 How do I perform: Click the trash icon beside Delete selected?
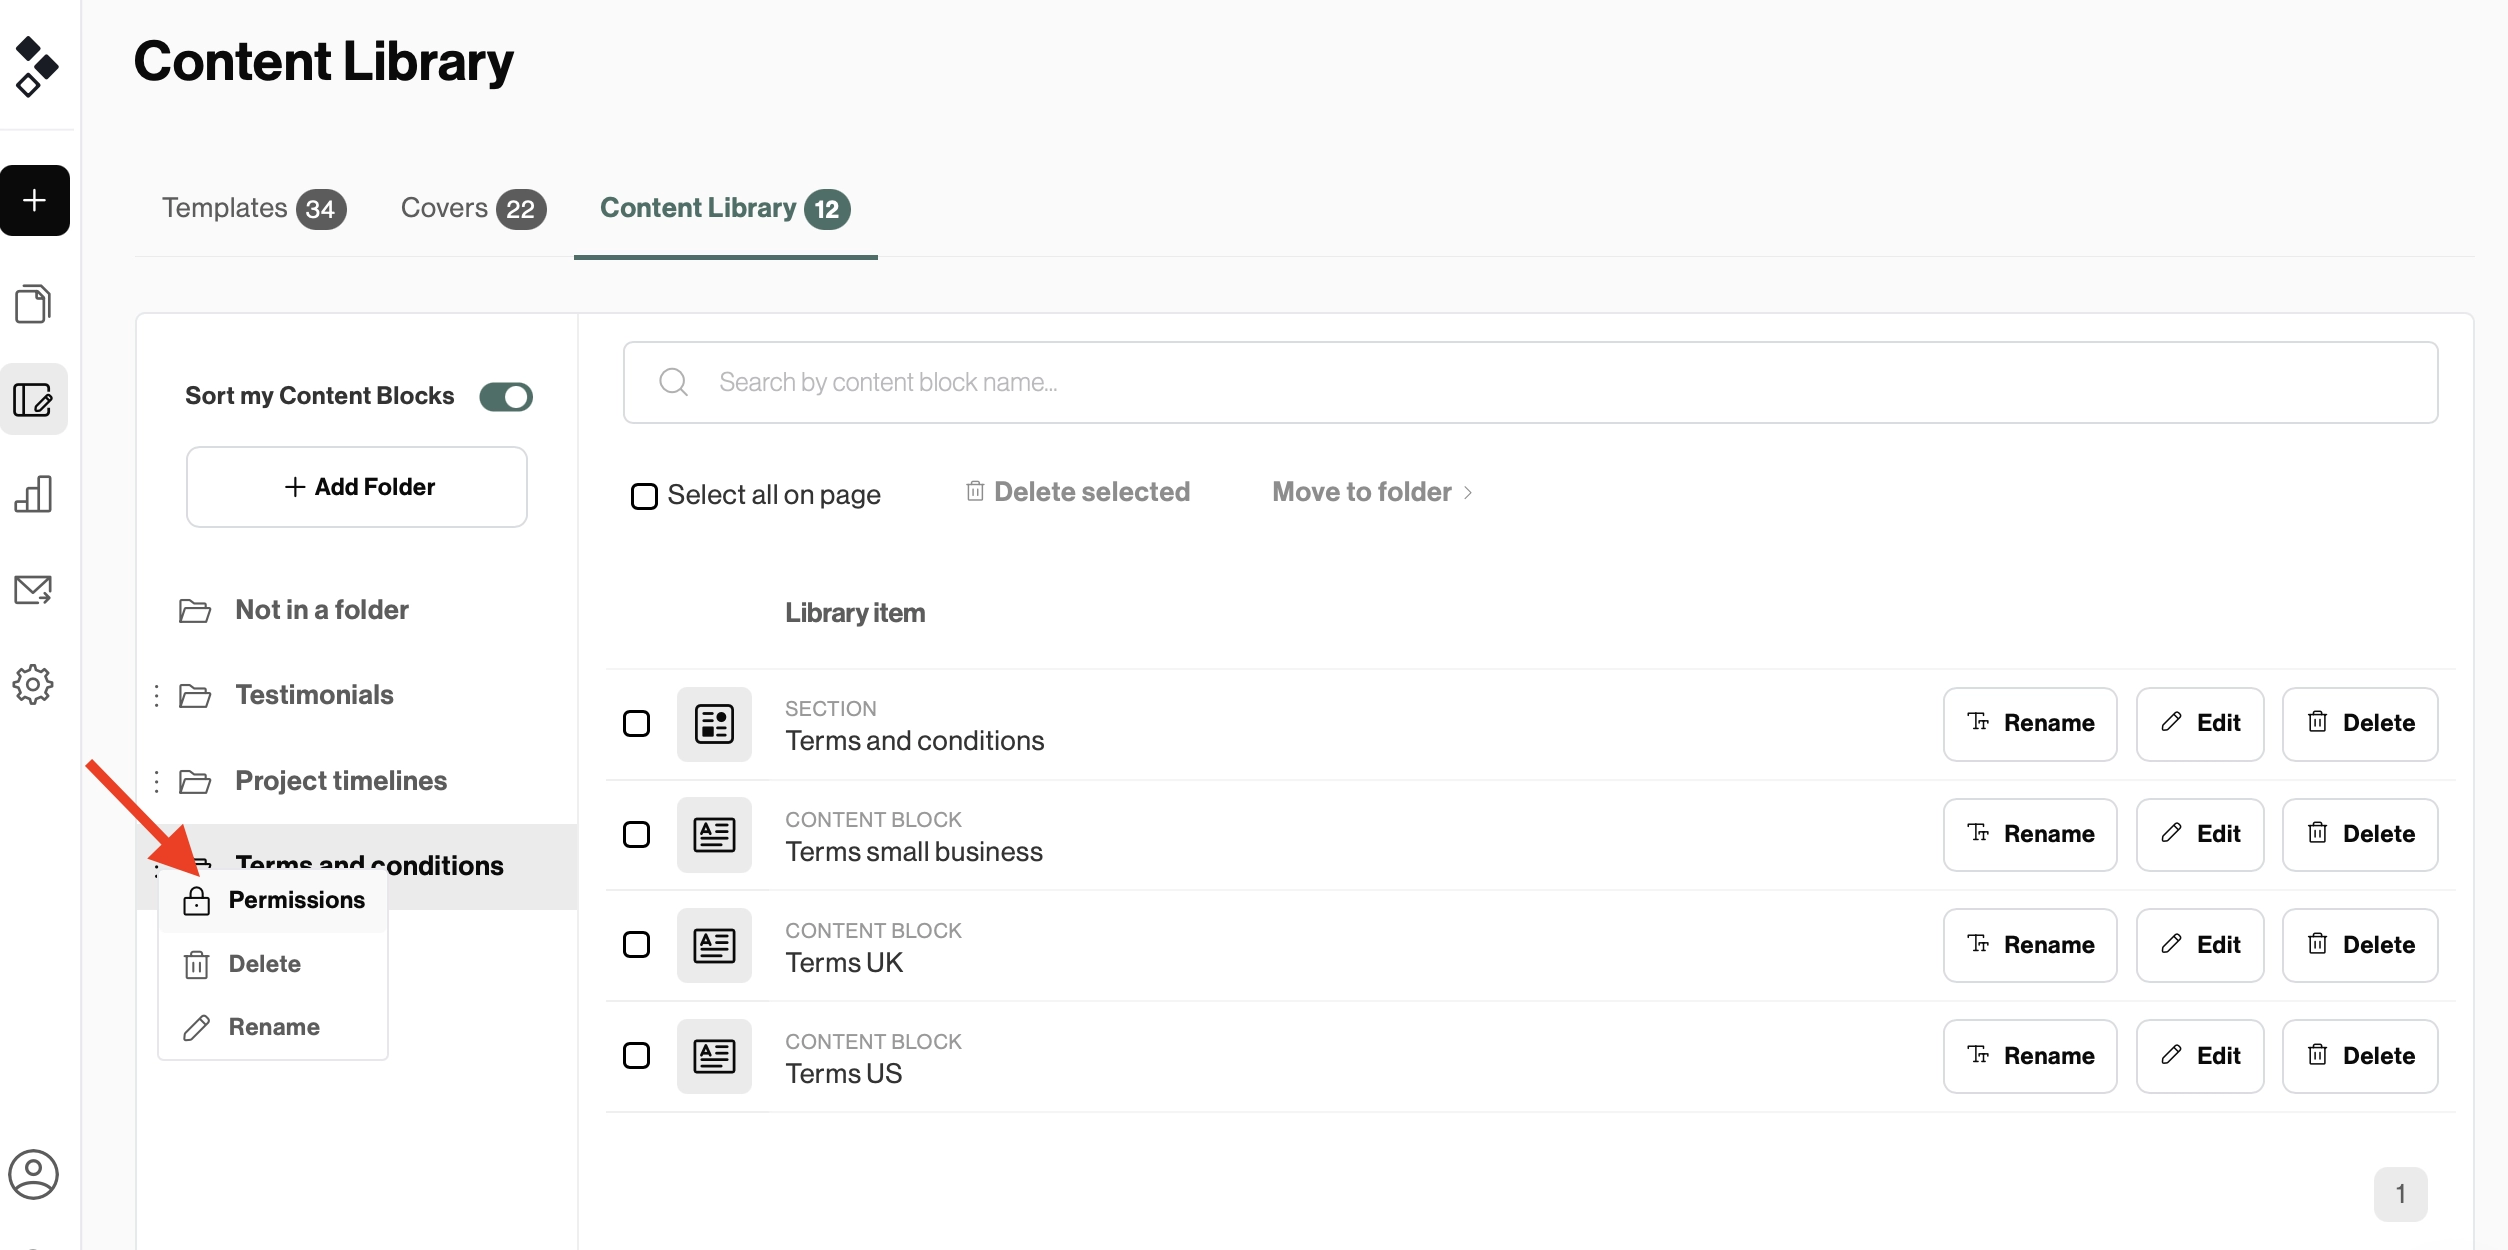click(x=975, y=491)
